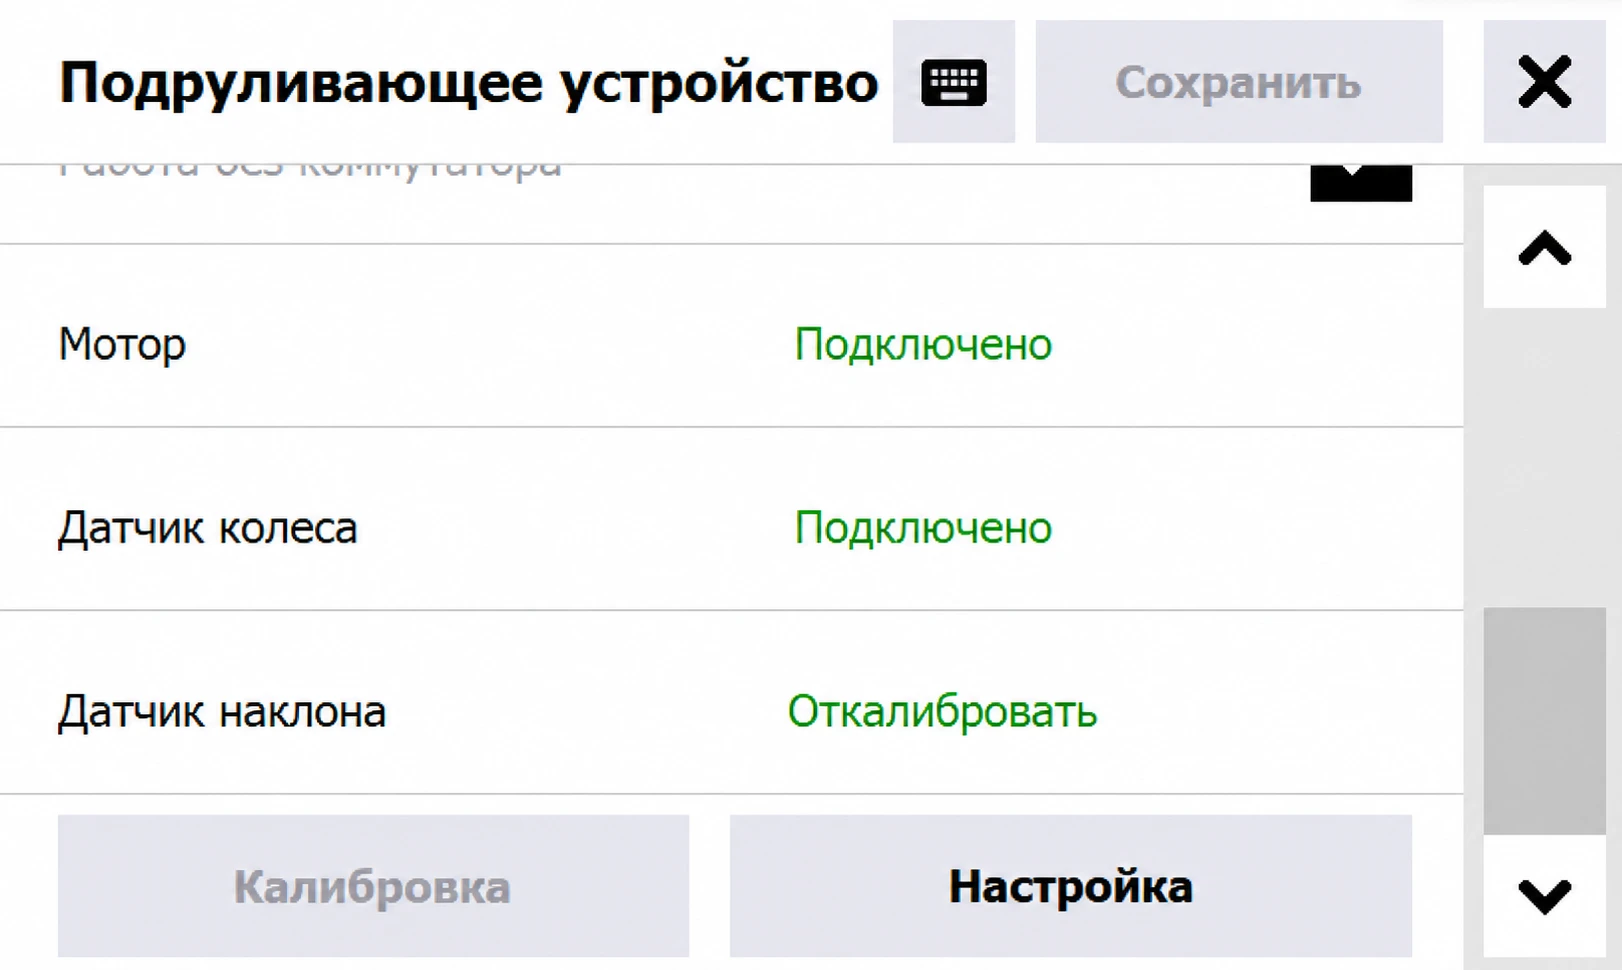Click the Подруливающее устройство title text
This screenshot has width=1622, height=970.
tap(468, 82)
